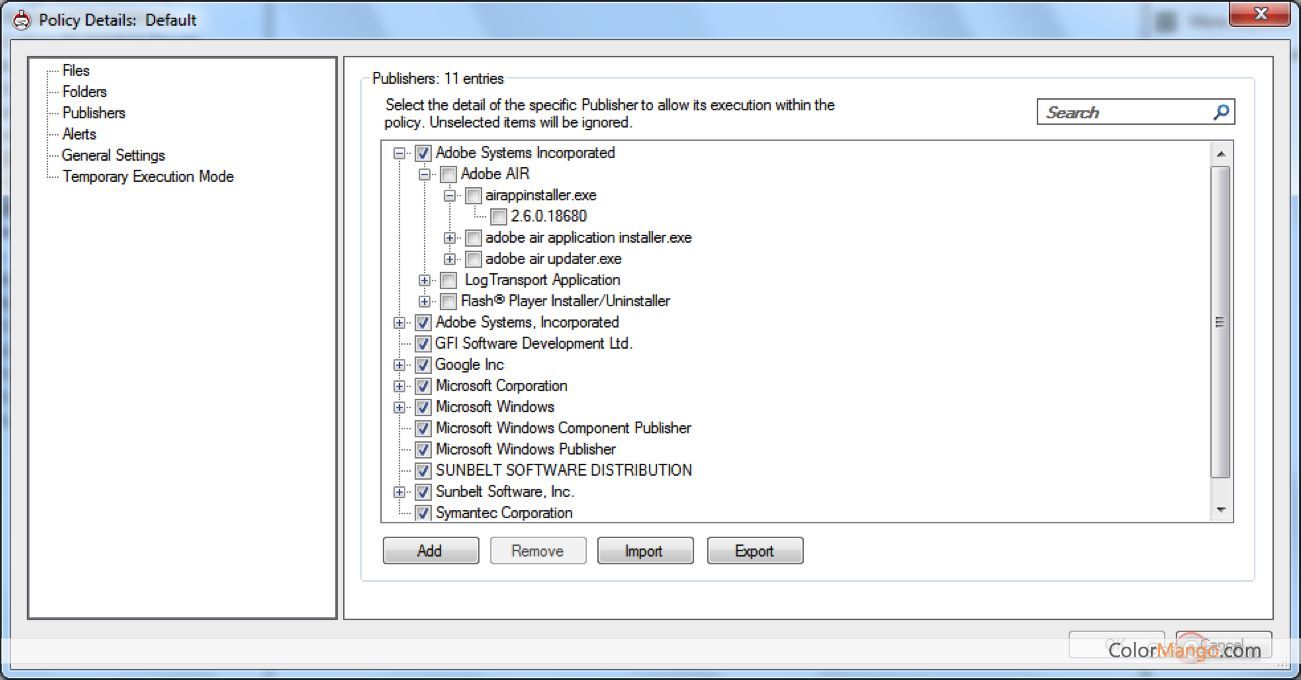The width and height of the screenshot is (1301, 680).
Task: Expand the Sunbelt Software, Inc. node
Action: 399,491
